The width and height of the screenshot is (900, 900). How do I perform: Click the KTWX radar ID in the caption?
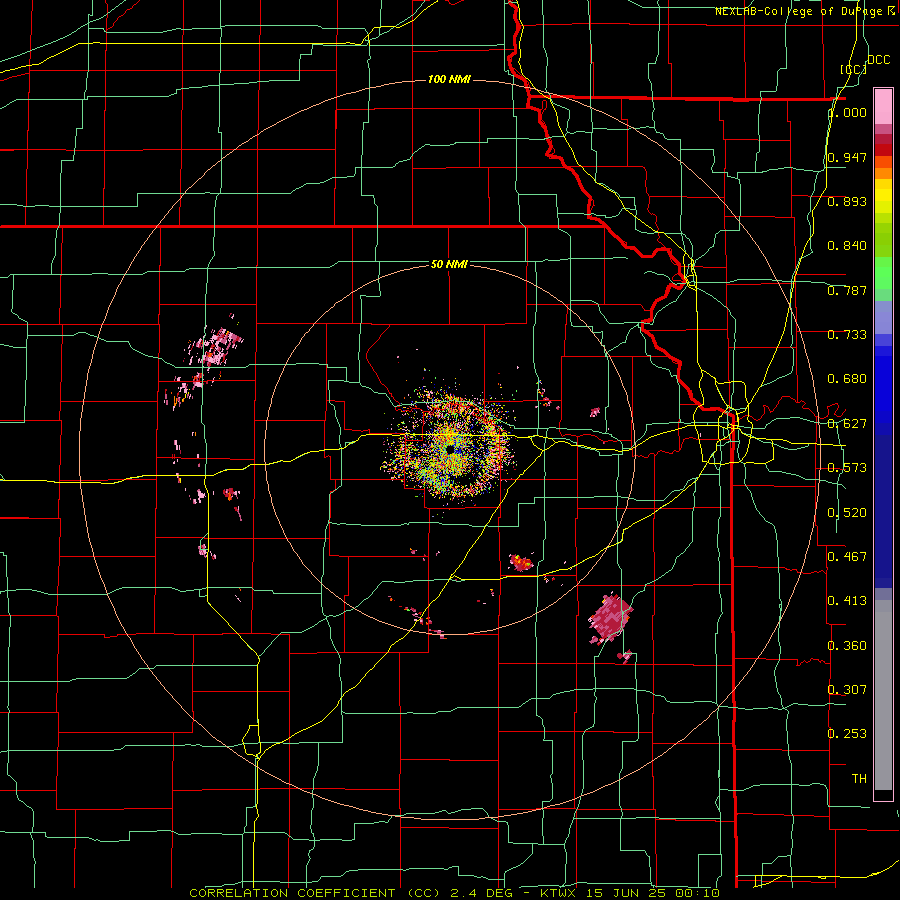click(x=558, y=893)
